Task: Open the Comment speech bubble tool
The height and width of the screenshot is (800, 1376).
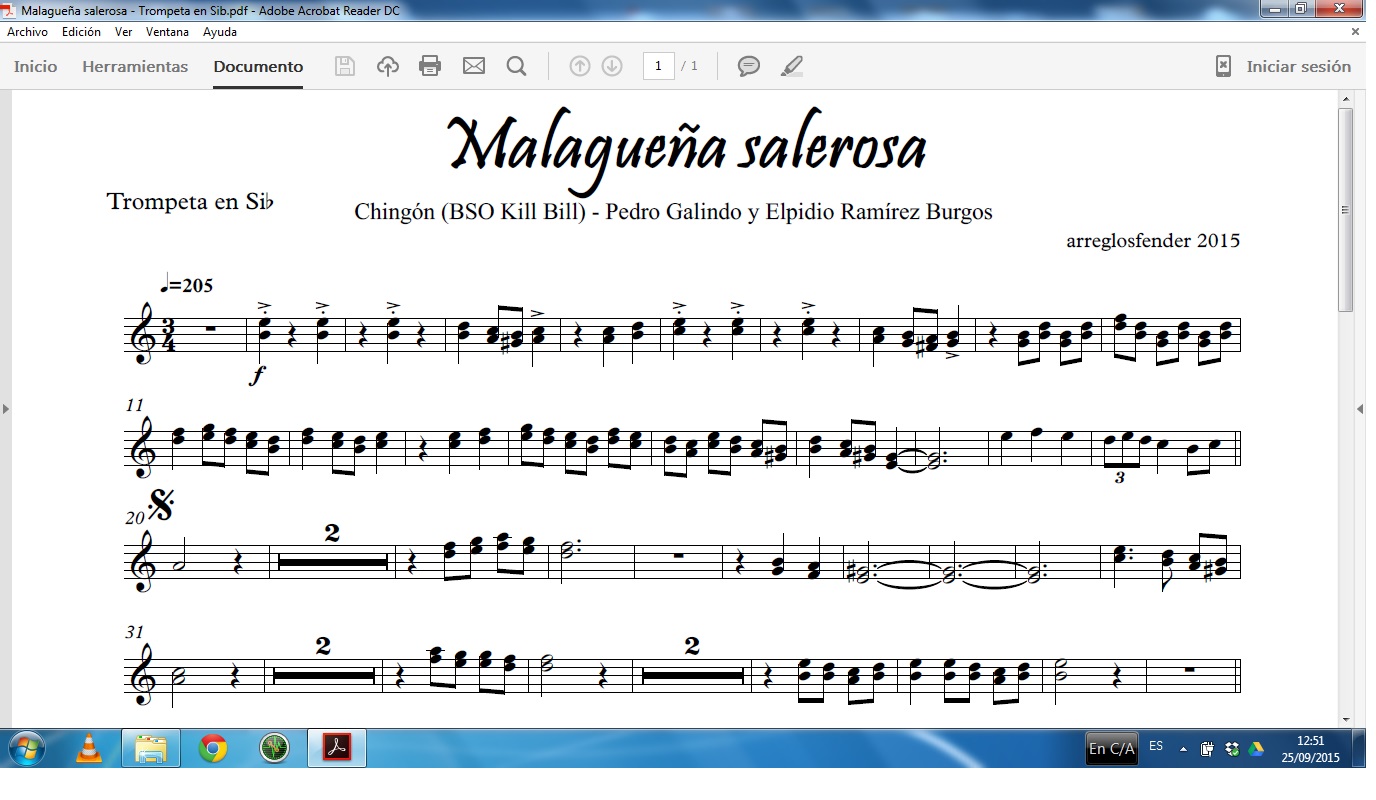Action: tap(748, 66)
